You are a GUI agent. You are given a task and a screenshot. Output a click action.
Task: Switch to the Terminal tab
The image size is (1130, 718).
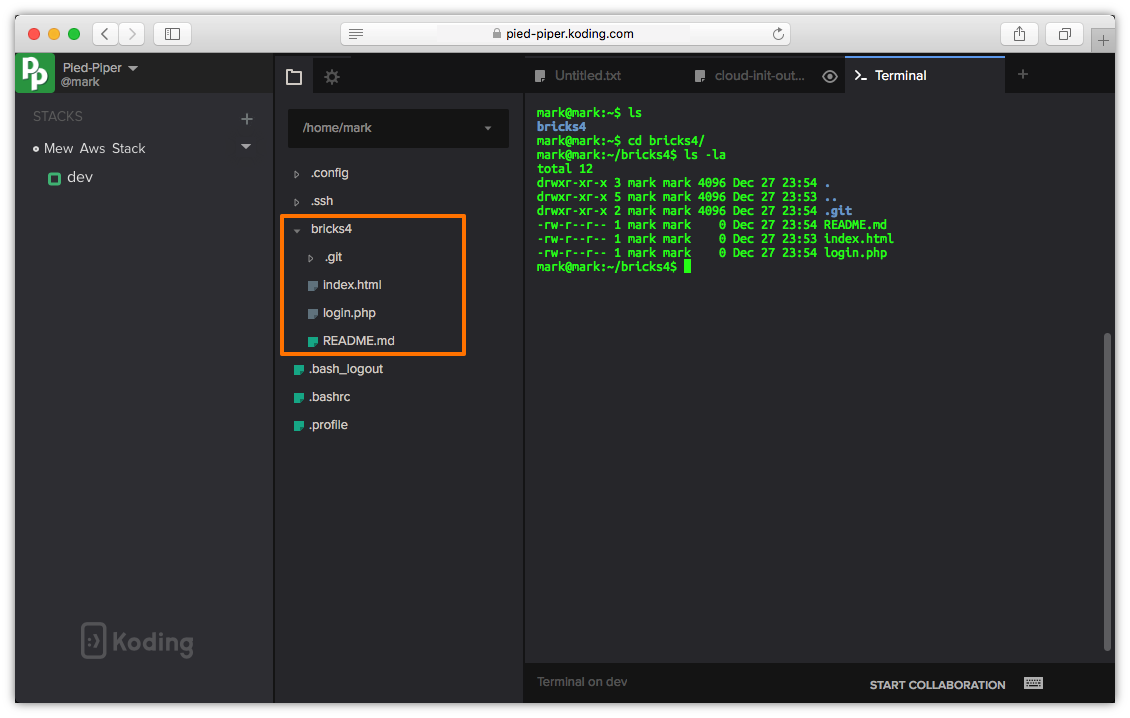900,76
